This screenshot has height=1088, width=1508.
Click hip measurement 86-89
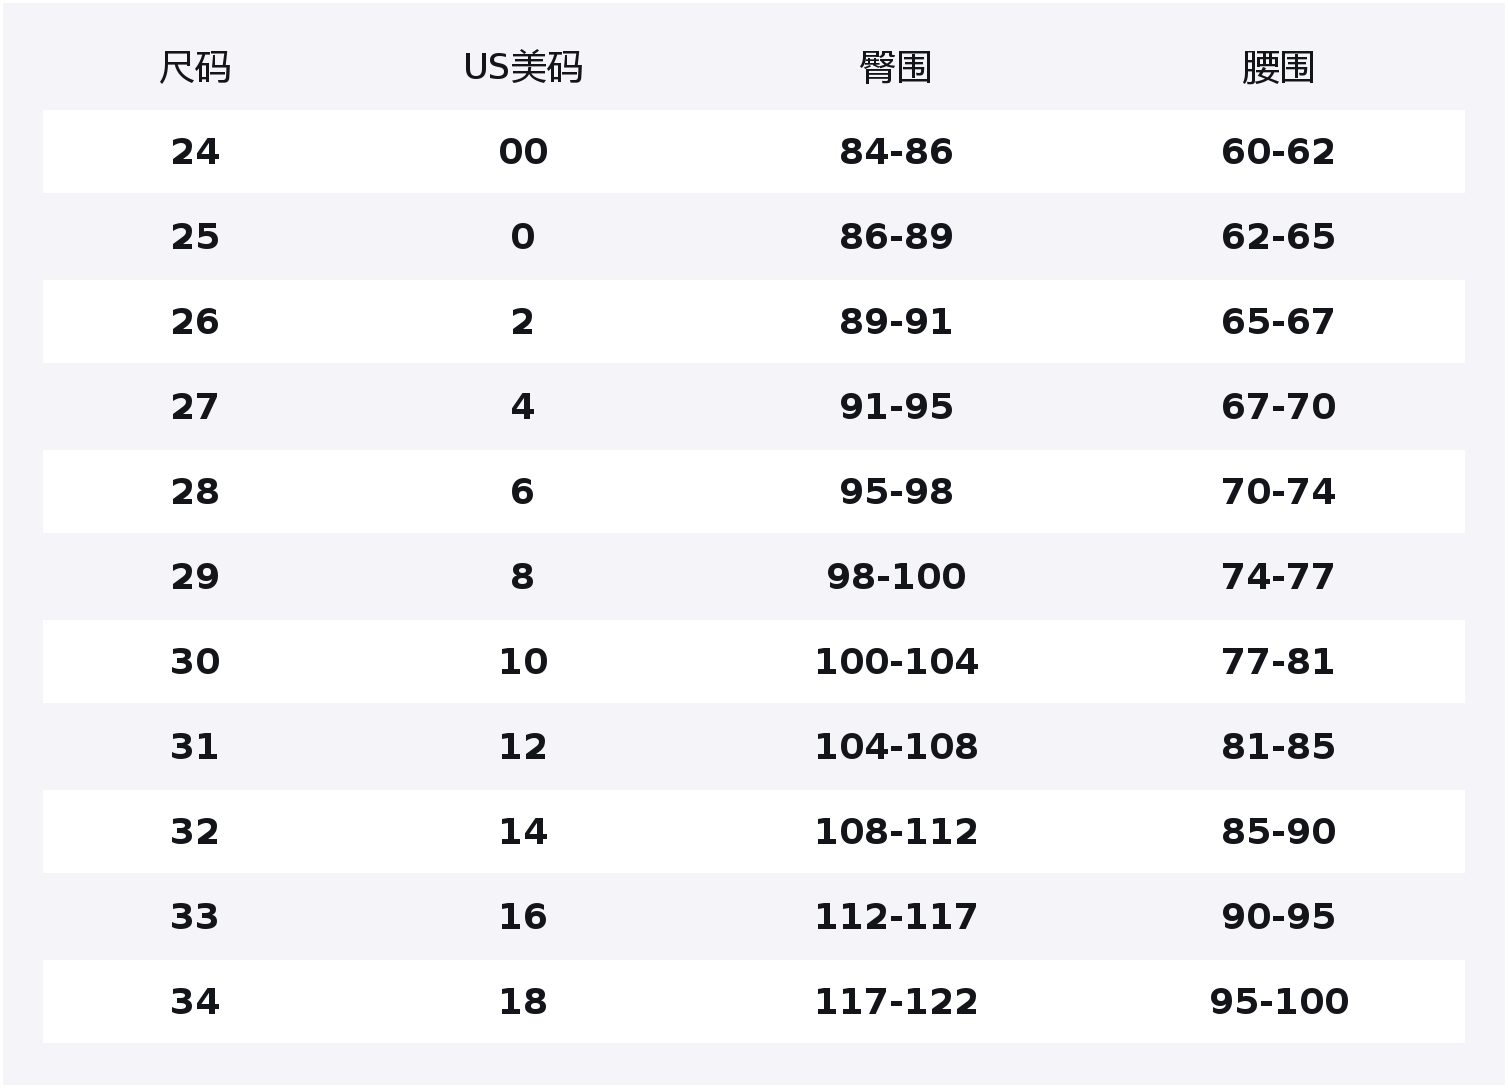(x=896, y=237)
